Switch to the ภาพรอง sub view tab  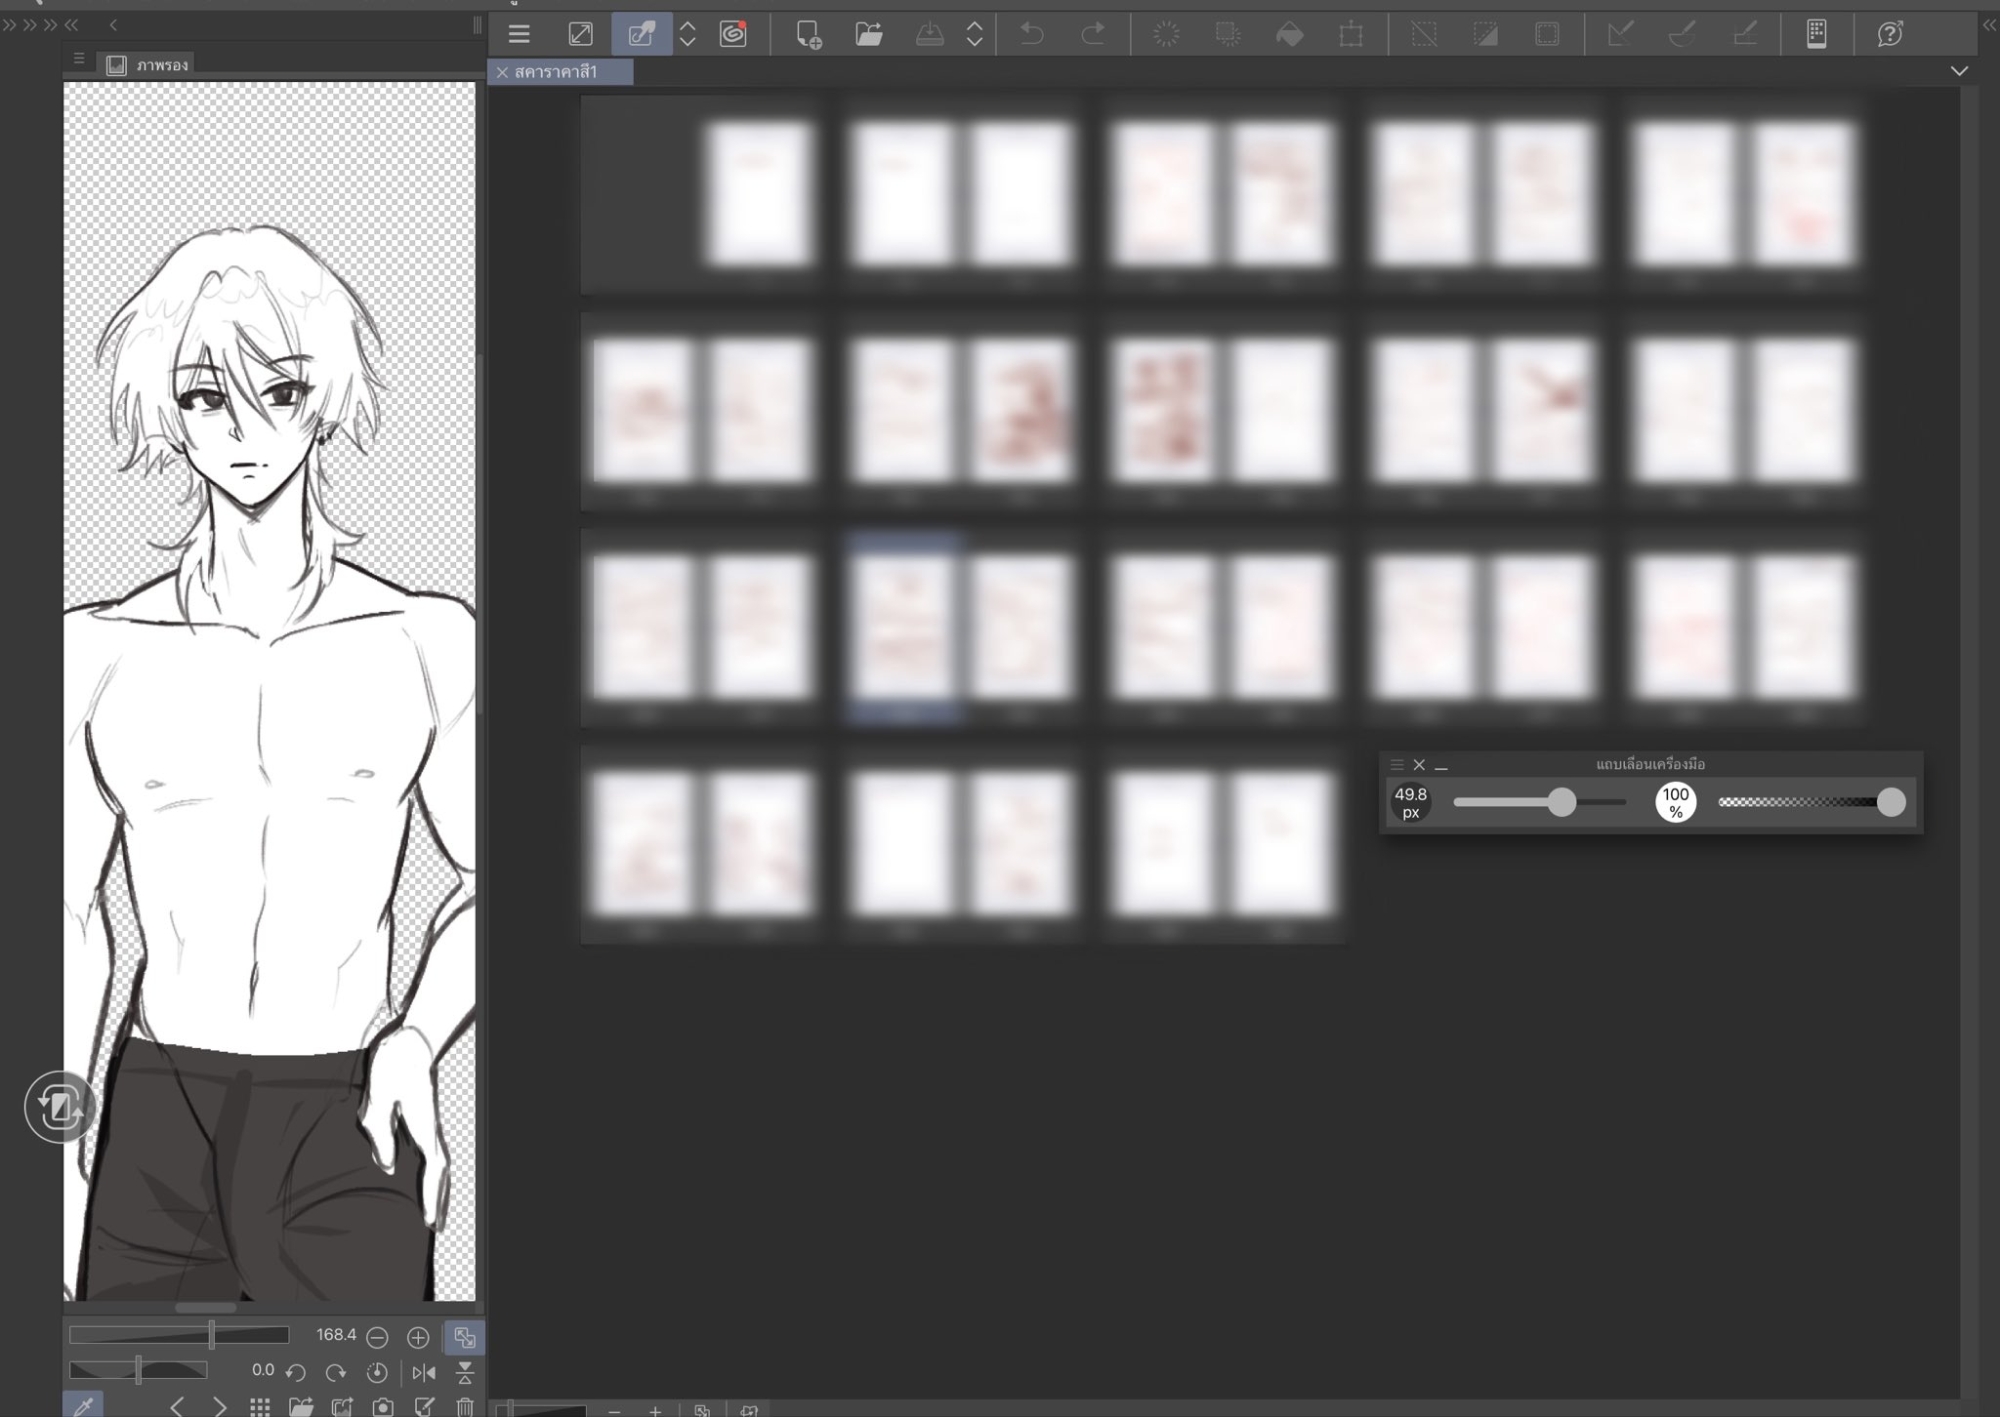(150, 65)
